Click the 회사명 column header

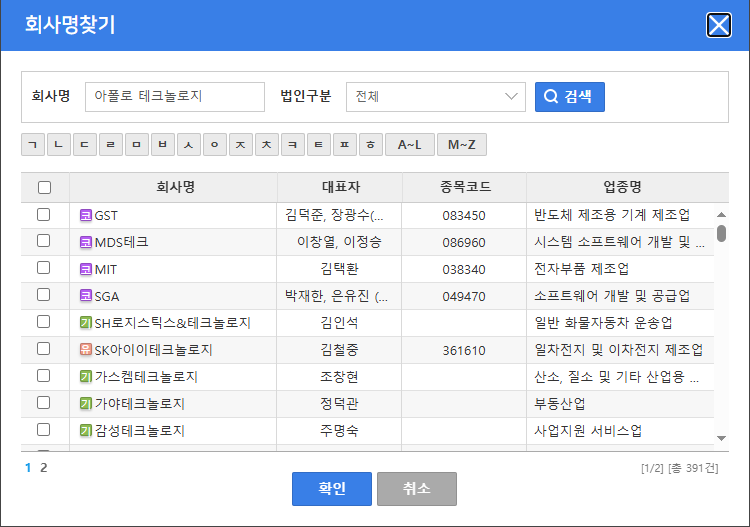pyautogui.click(x=175, y=187)
